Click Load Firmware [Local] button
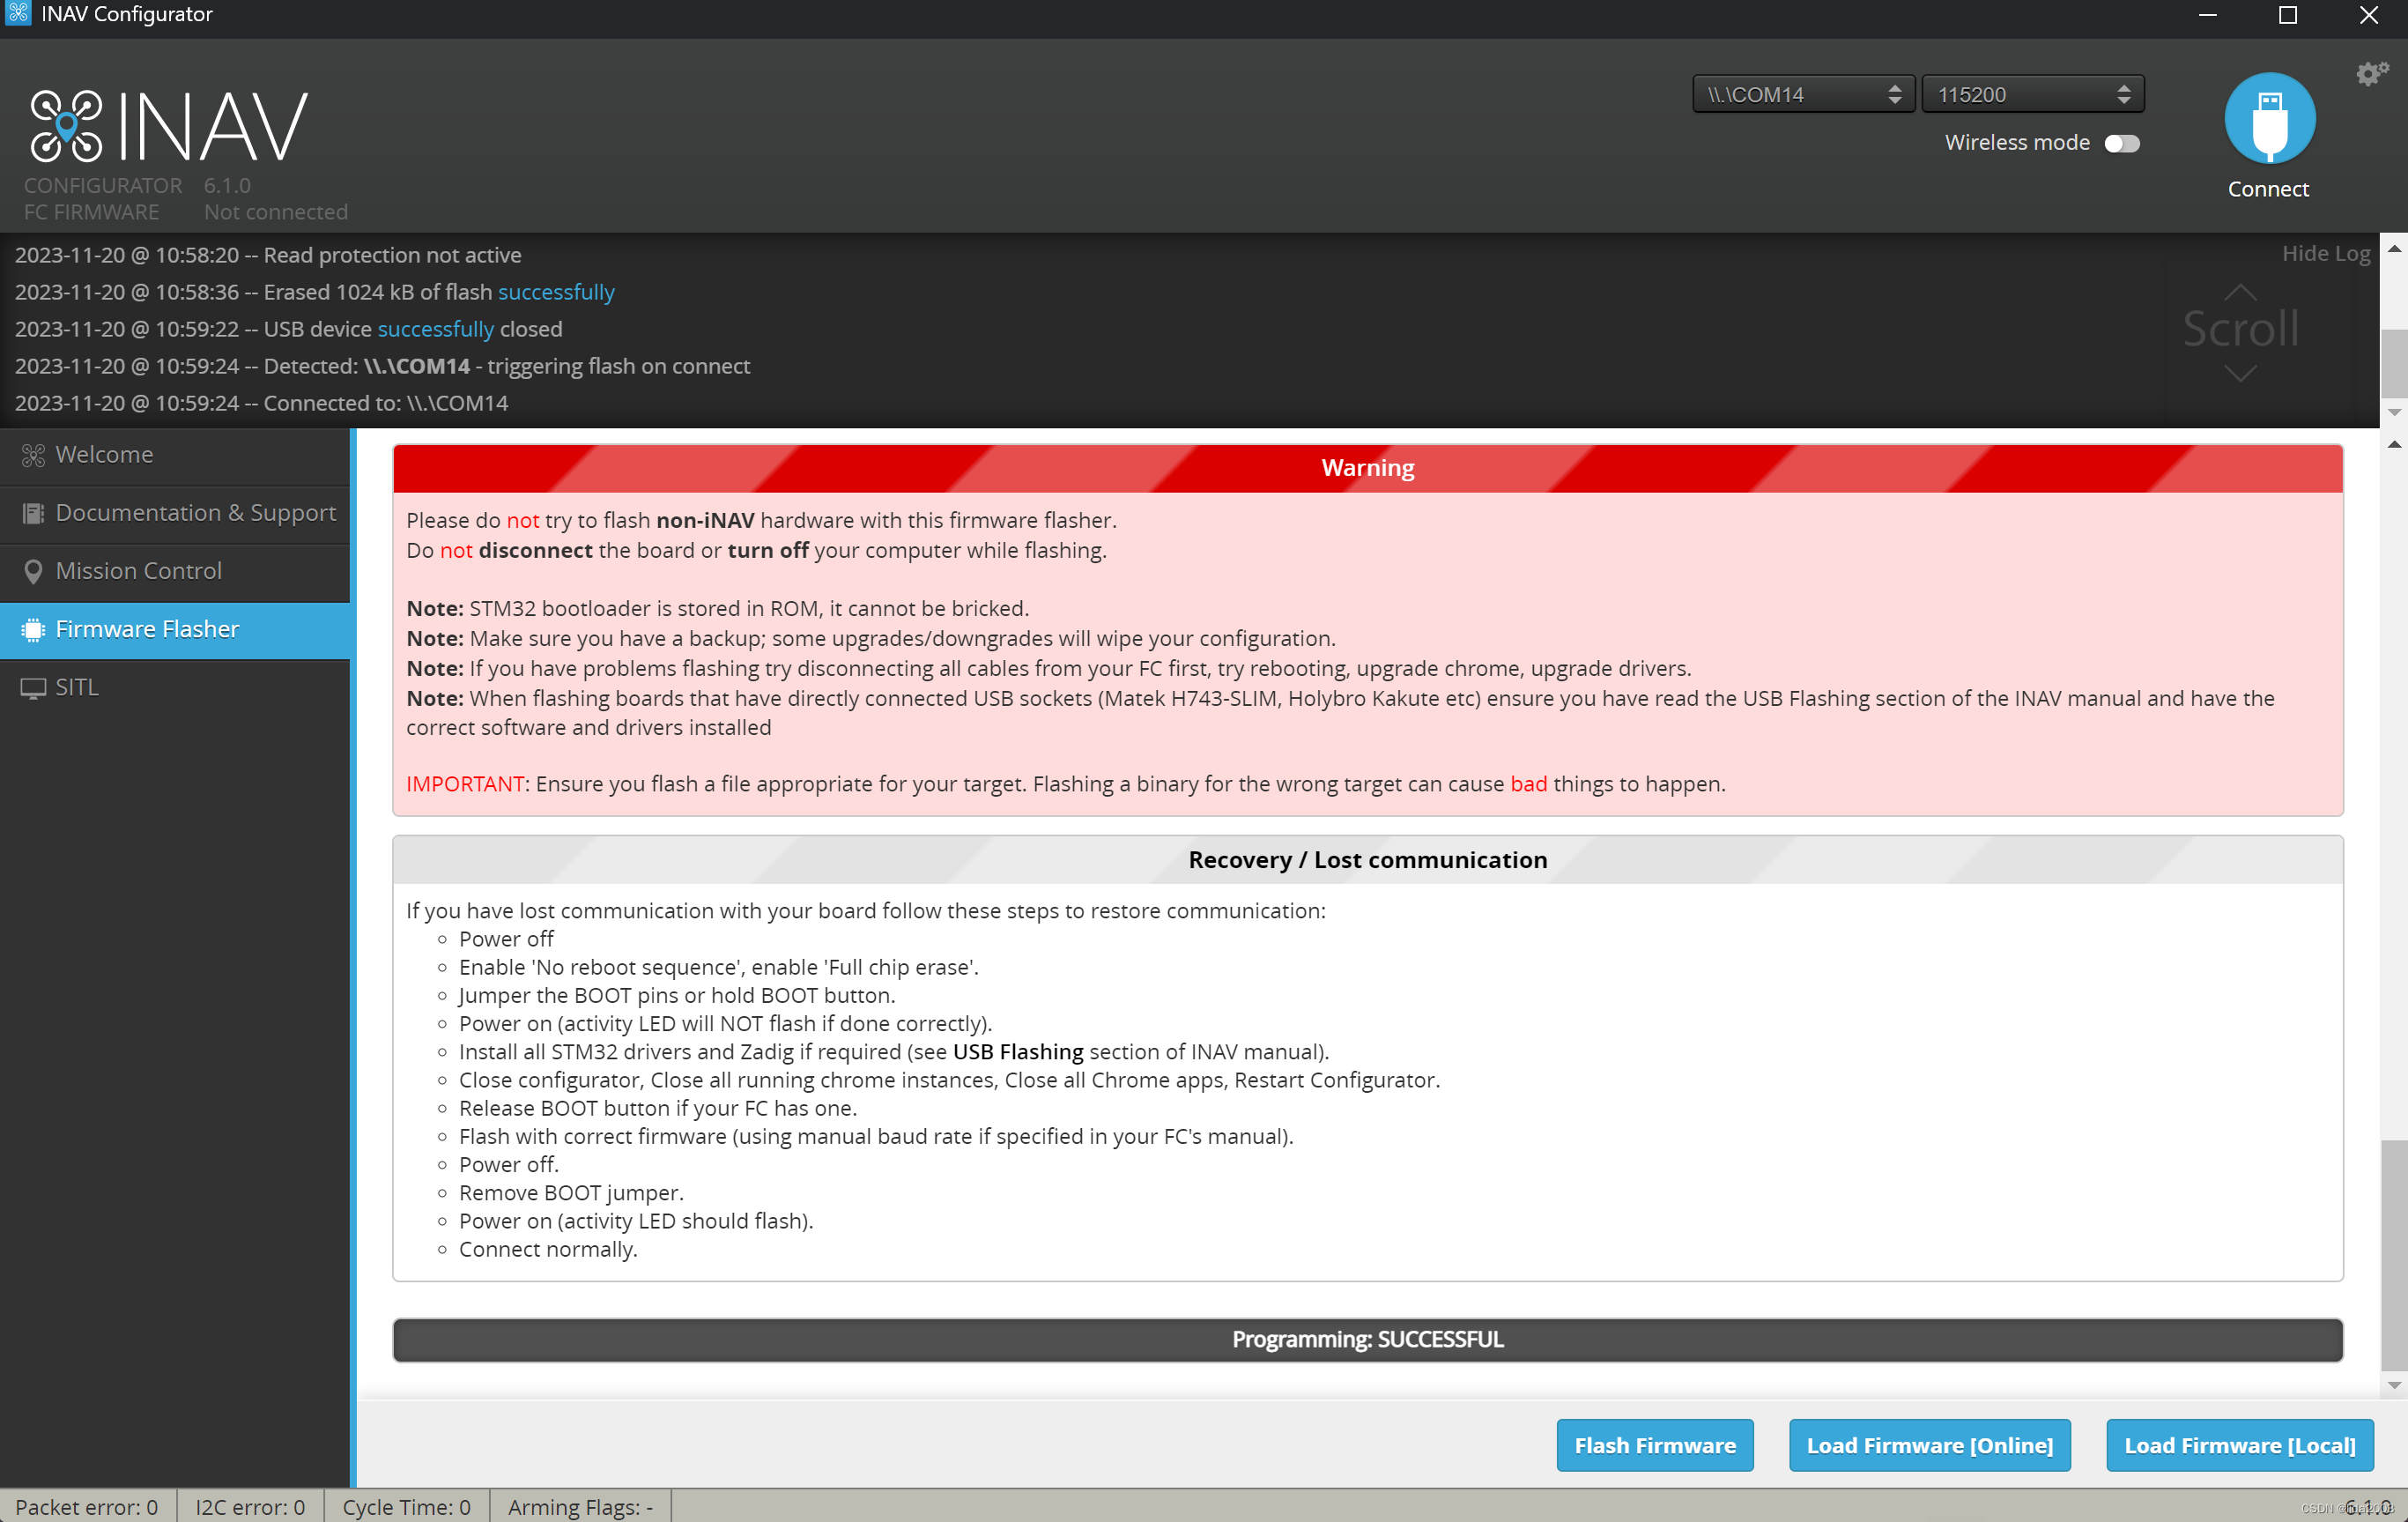 tap(2239, 1445)
